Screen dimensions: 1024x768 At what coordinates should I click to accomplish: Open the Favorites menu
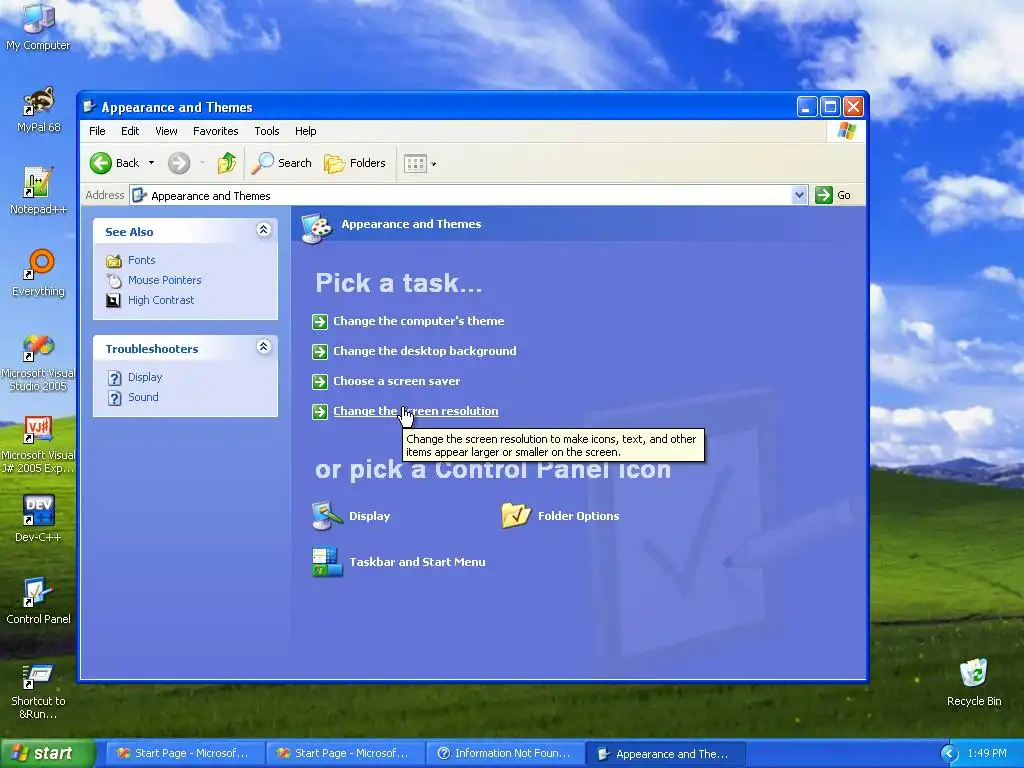click(x=216, y=131)
